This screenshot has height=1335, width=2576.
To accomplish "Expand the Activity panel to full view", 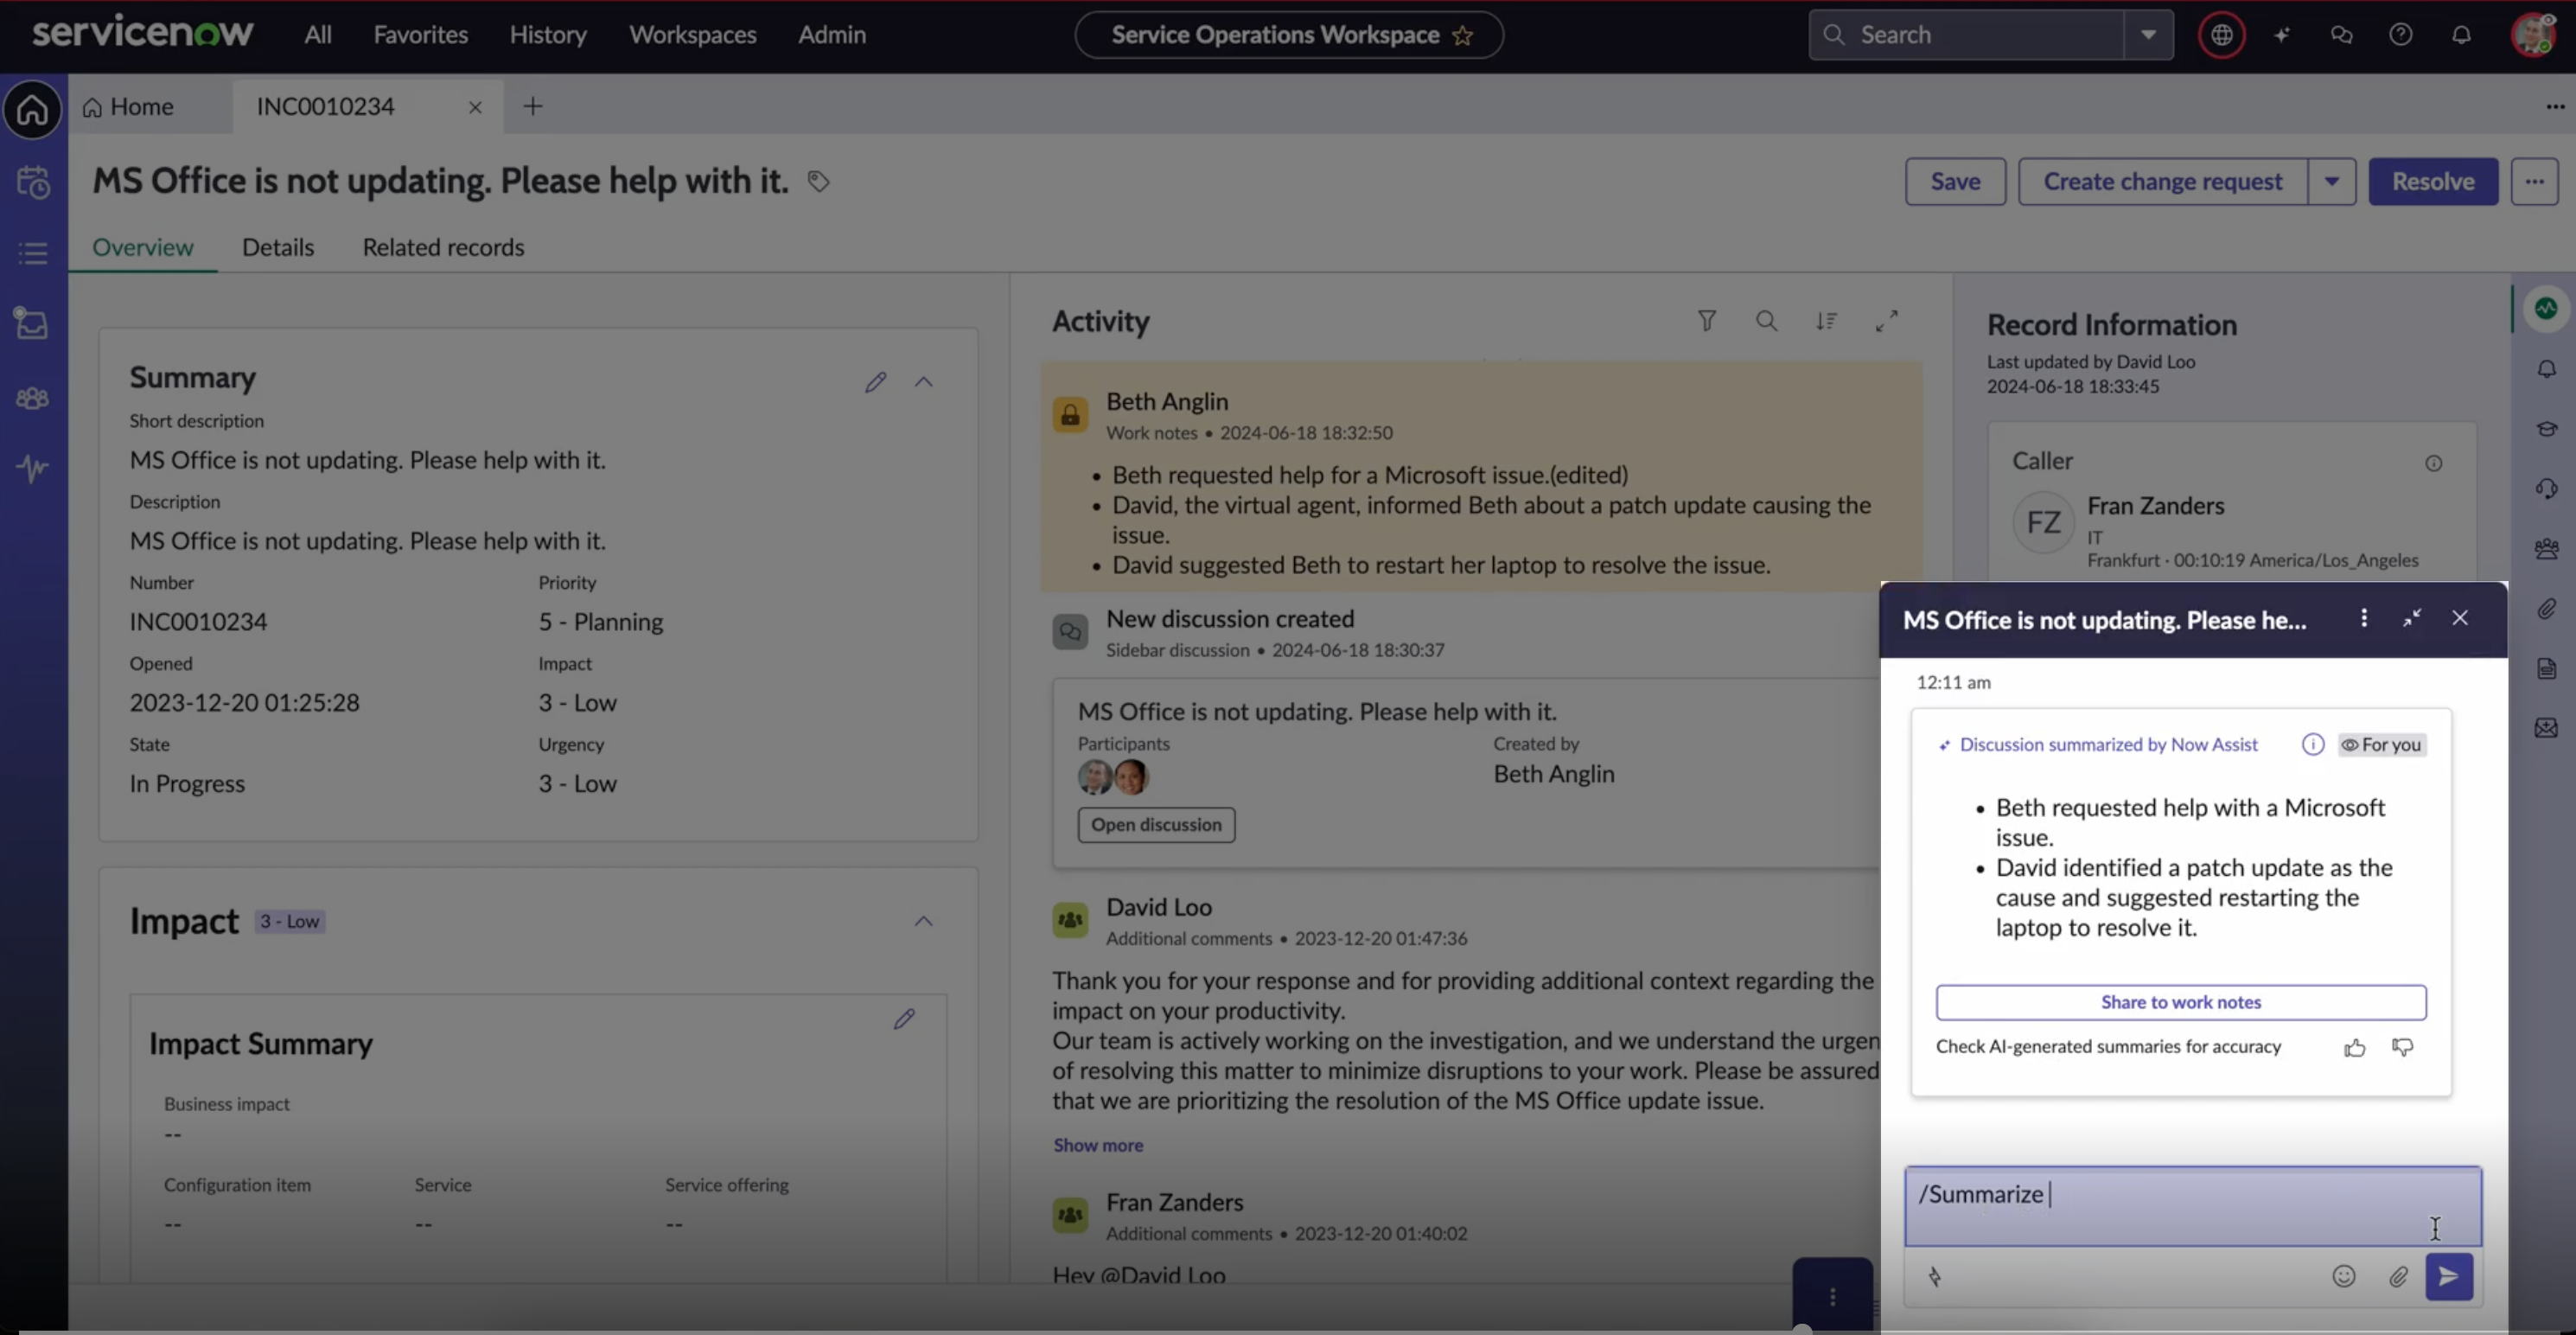I will click(1887, 320).
